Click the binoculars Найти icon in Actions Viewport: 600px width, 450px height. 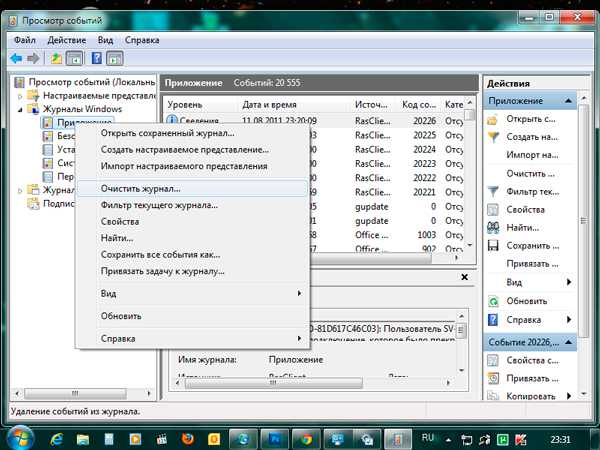click(x=492, y=227)
